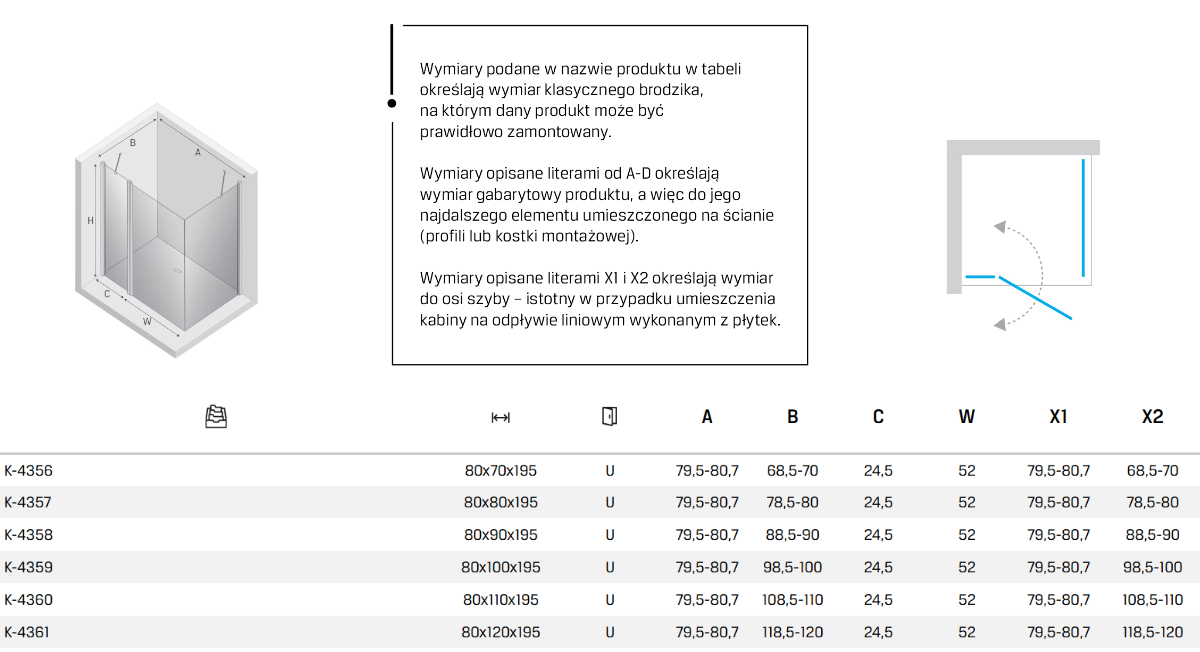Click the 3D shower cabin illustration

point(170,228)
